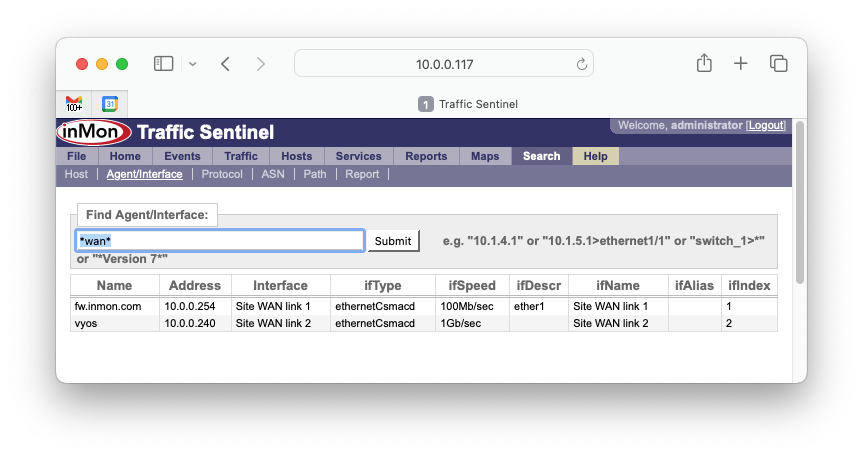Screen dimensions: 863x457
Task: Click the ifSpeed column header
Action: 472,286
